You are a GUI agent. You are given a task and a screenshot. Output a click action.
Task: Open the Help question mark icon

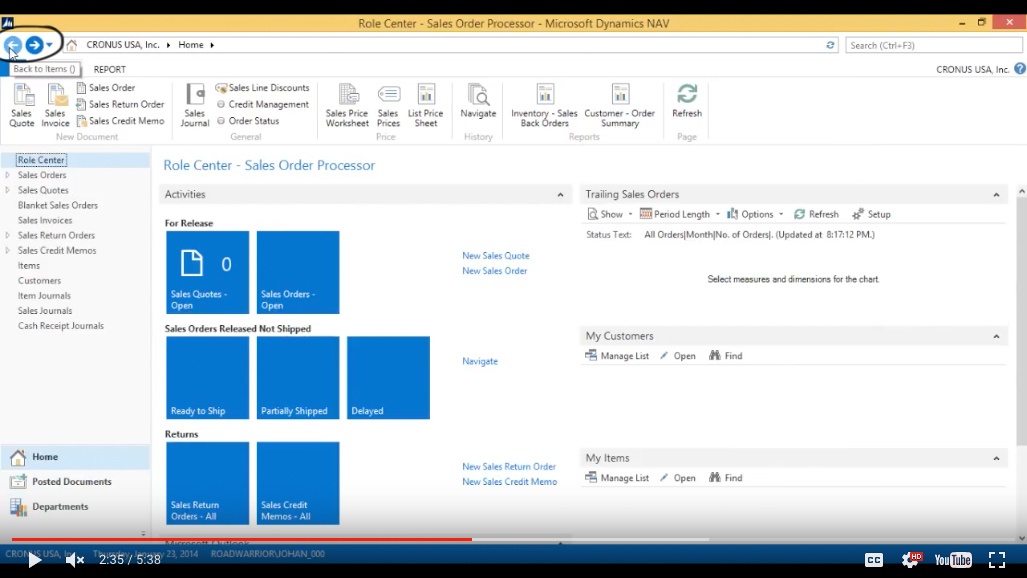pyautogui.click(x=1019, y=69)
